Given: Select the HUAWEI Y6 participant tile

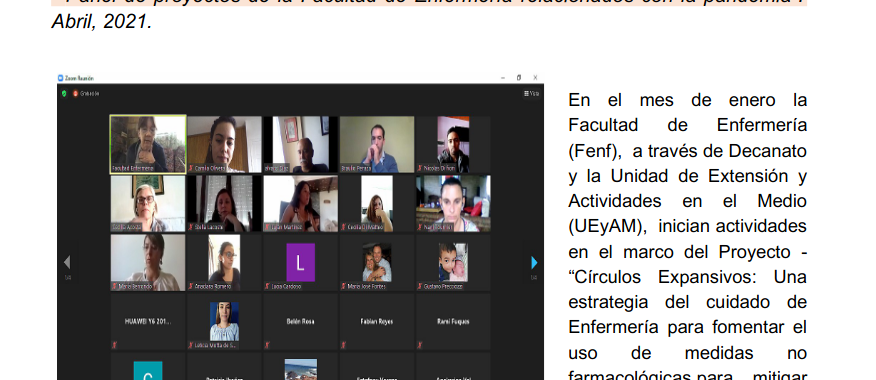Looking at the screenshot, I should [148, 321].
